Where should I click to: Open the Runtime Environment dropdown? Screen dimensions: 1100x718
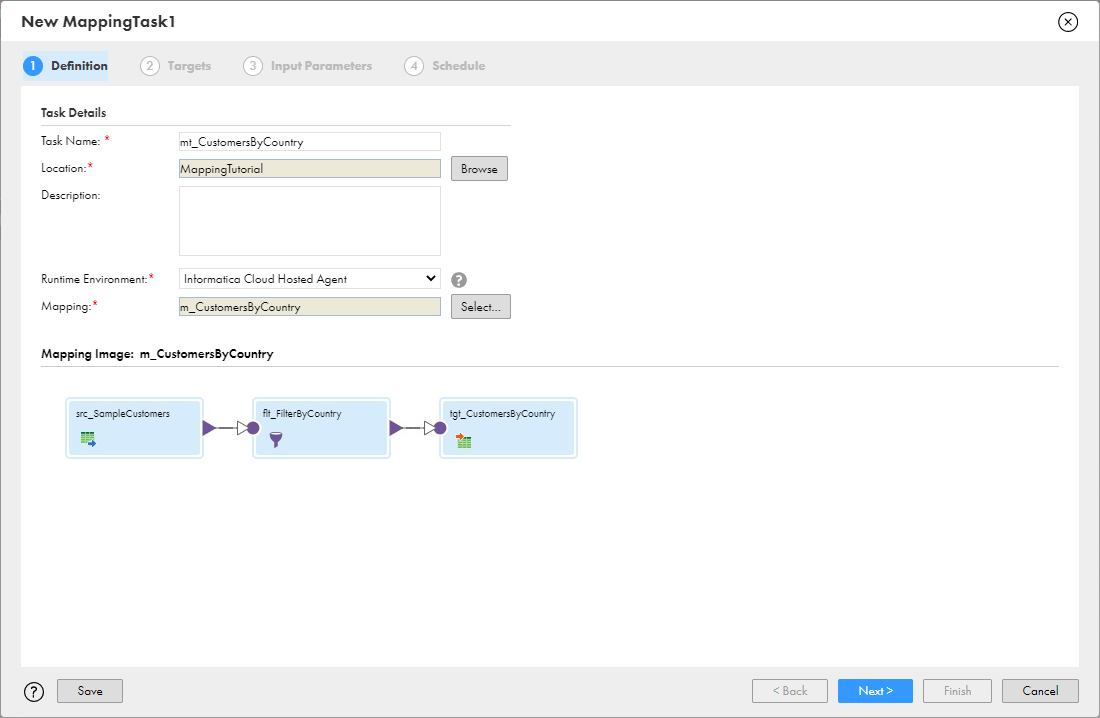click(309, 279)
